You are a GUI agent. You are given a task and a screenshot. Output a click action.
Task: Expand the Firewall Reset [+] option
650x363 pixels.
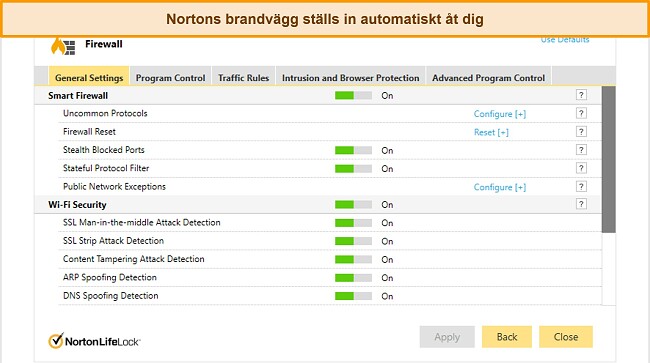pyautogui.click(x=491, y=132)
